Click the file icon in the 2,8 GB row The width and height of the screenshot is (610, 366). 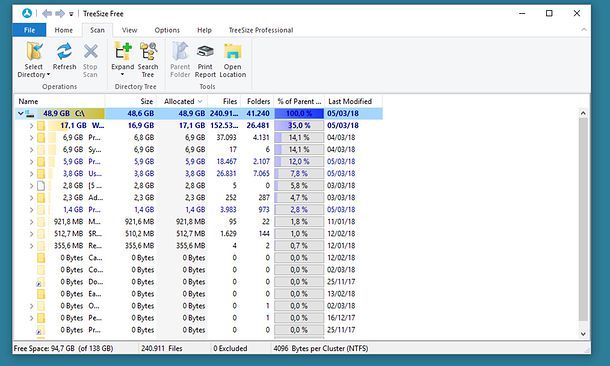(x=41, y=186)
